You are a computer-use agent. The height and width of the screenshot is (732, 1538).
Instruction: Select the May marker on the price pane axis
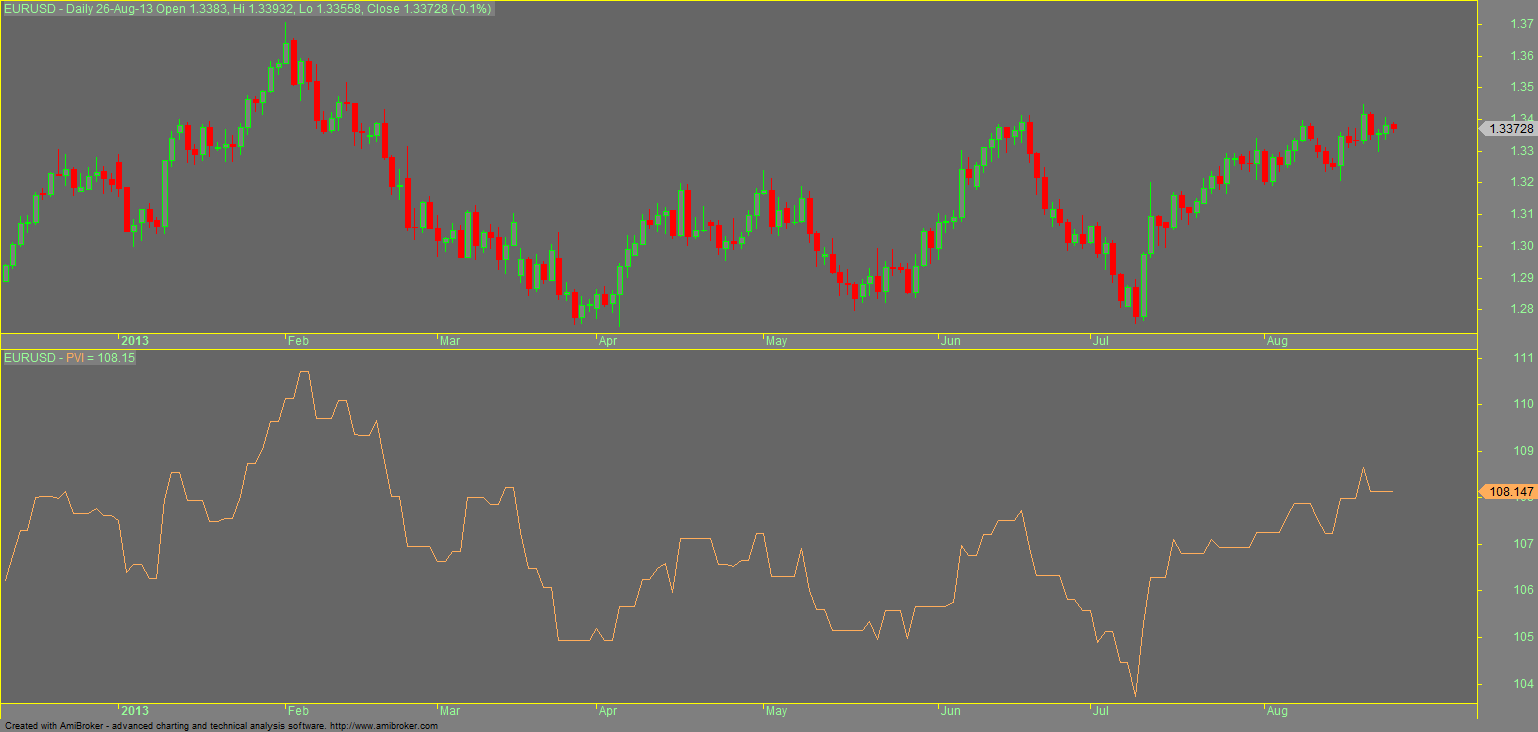(x=776, y=341)
